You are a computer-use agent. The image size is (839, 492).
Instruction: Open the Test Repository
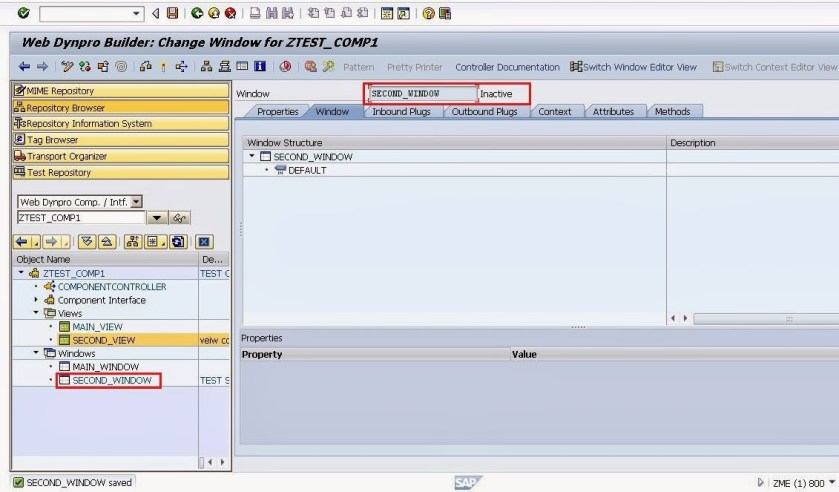tap(121, 172)
